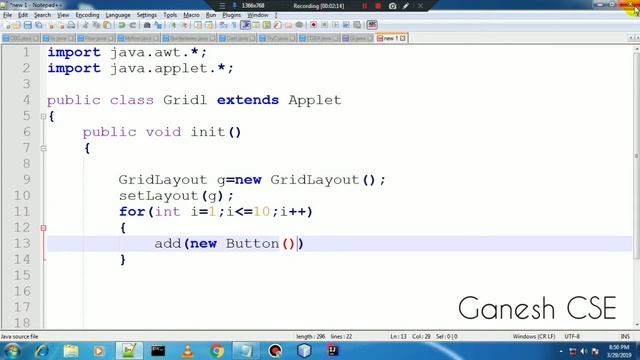Undo last edit with green arrow
This screenshot has width=640, height=360.
(122, 25)
